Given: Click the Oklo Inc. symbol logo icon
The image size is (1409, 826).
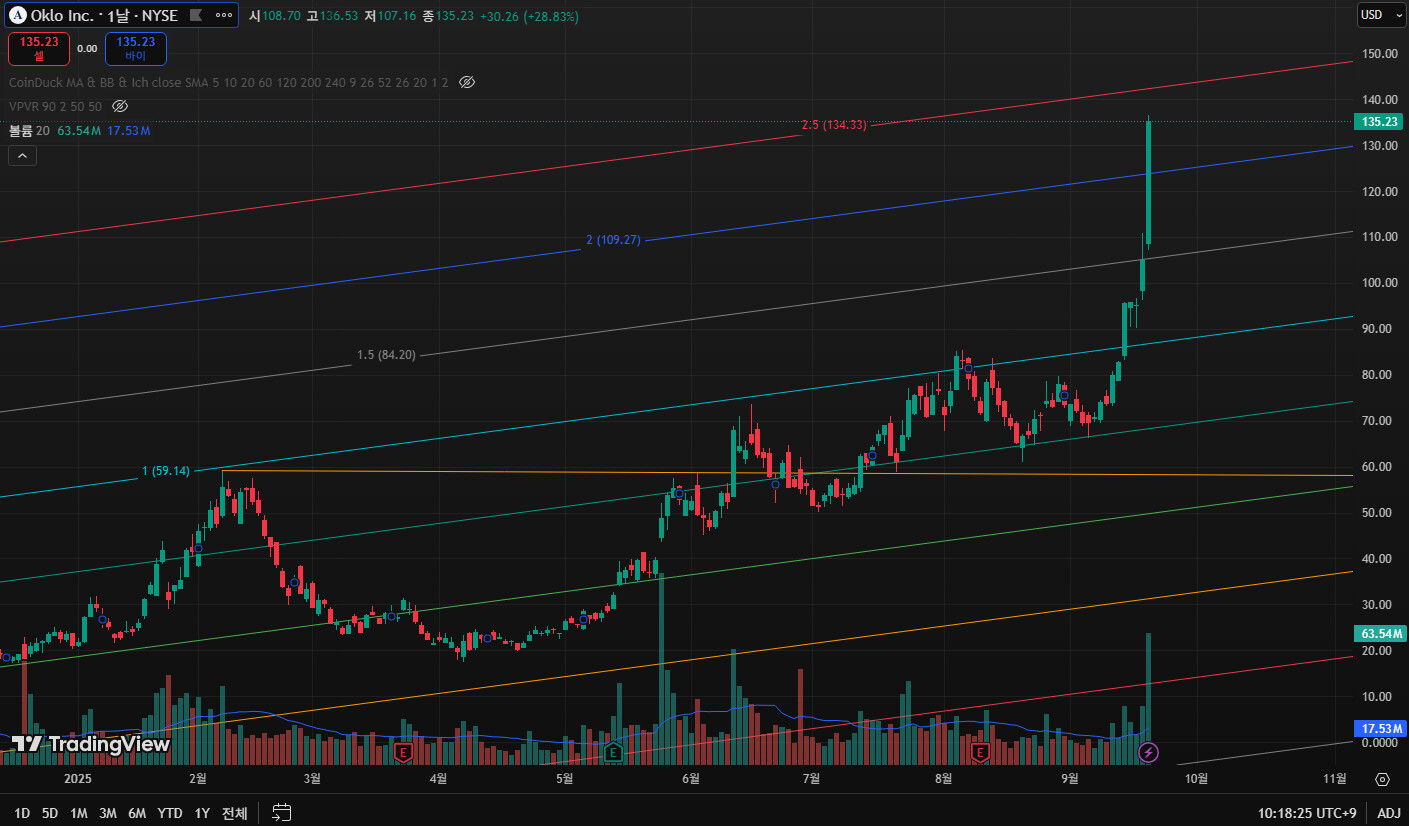Looking at the screenshot, I should [17, 15].
